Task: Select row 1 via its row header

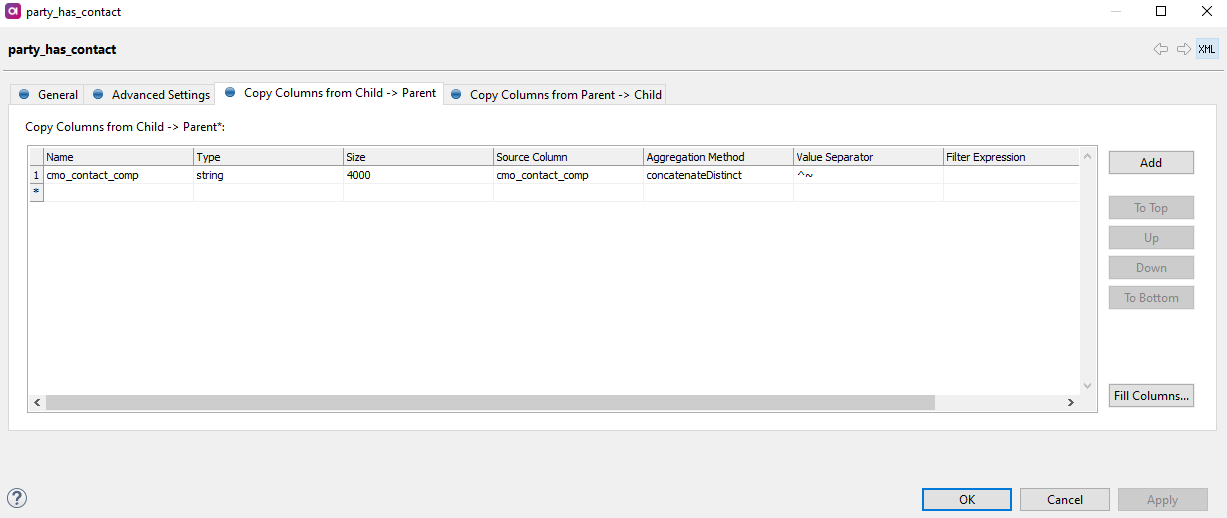Action: click(x=36, y=175)
